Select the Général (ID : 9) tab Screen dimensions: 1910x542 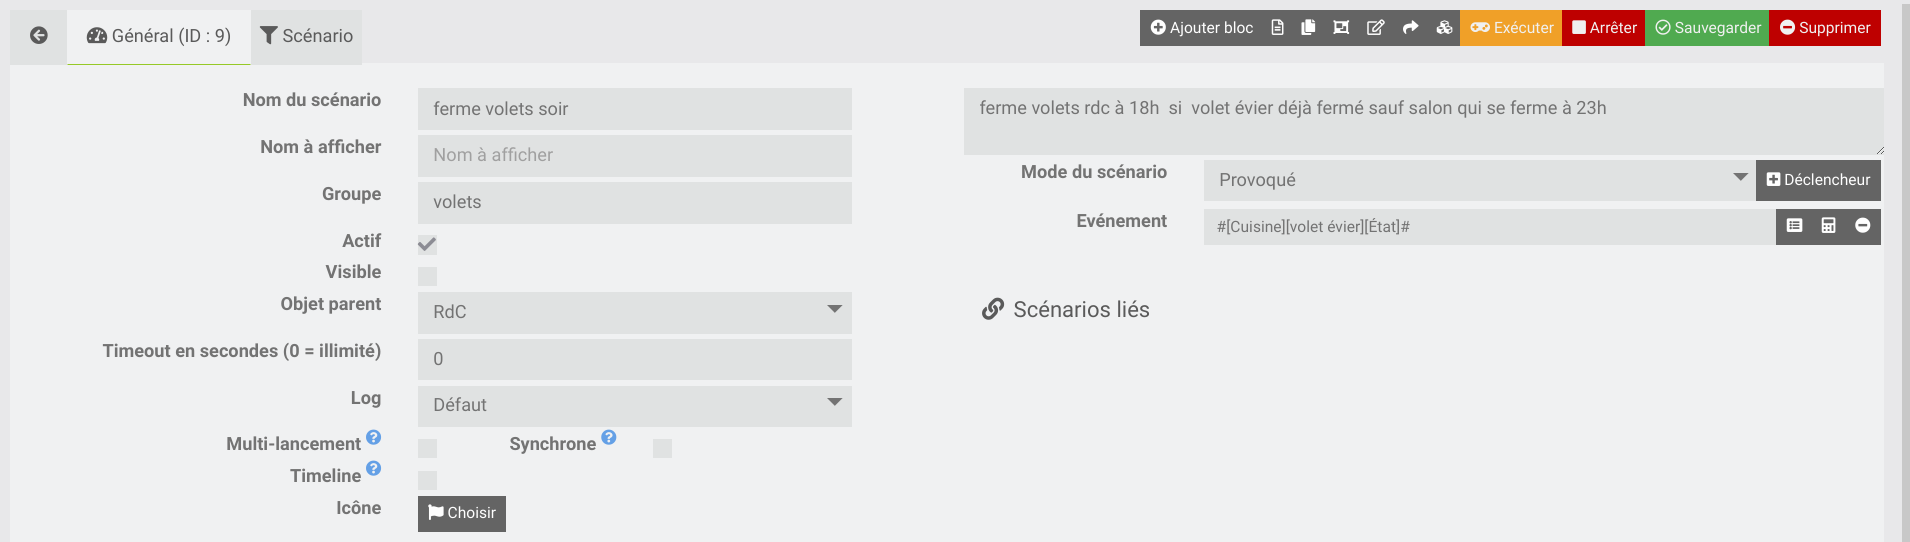coord(159,37)
